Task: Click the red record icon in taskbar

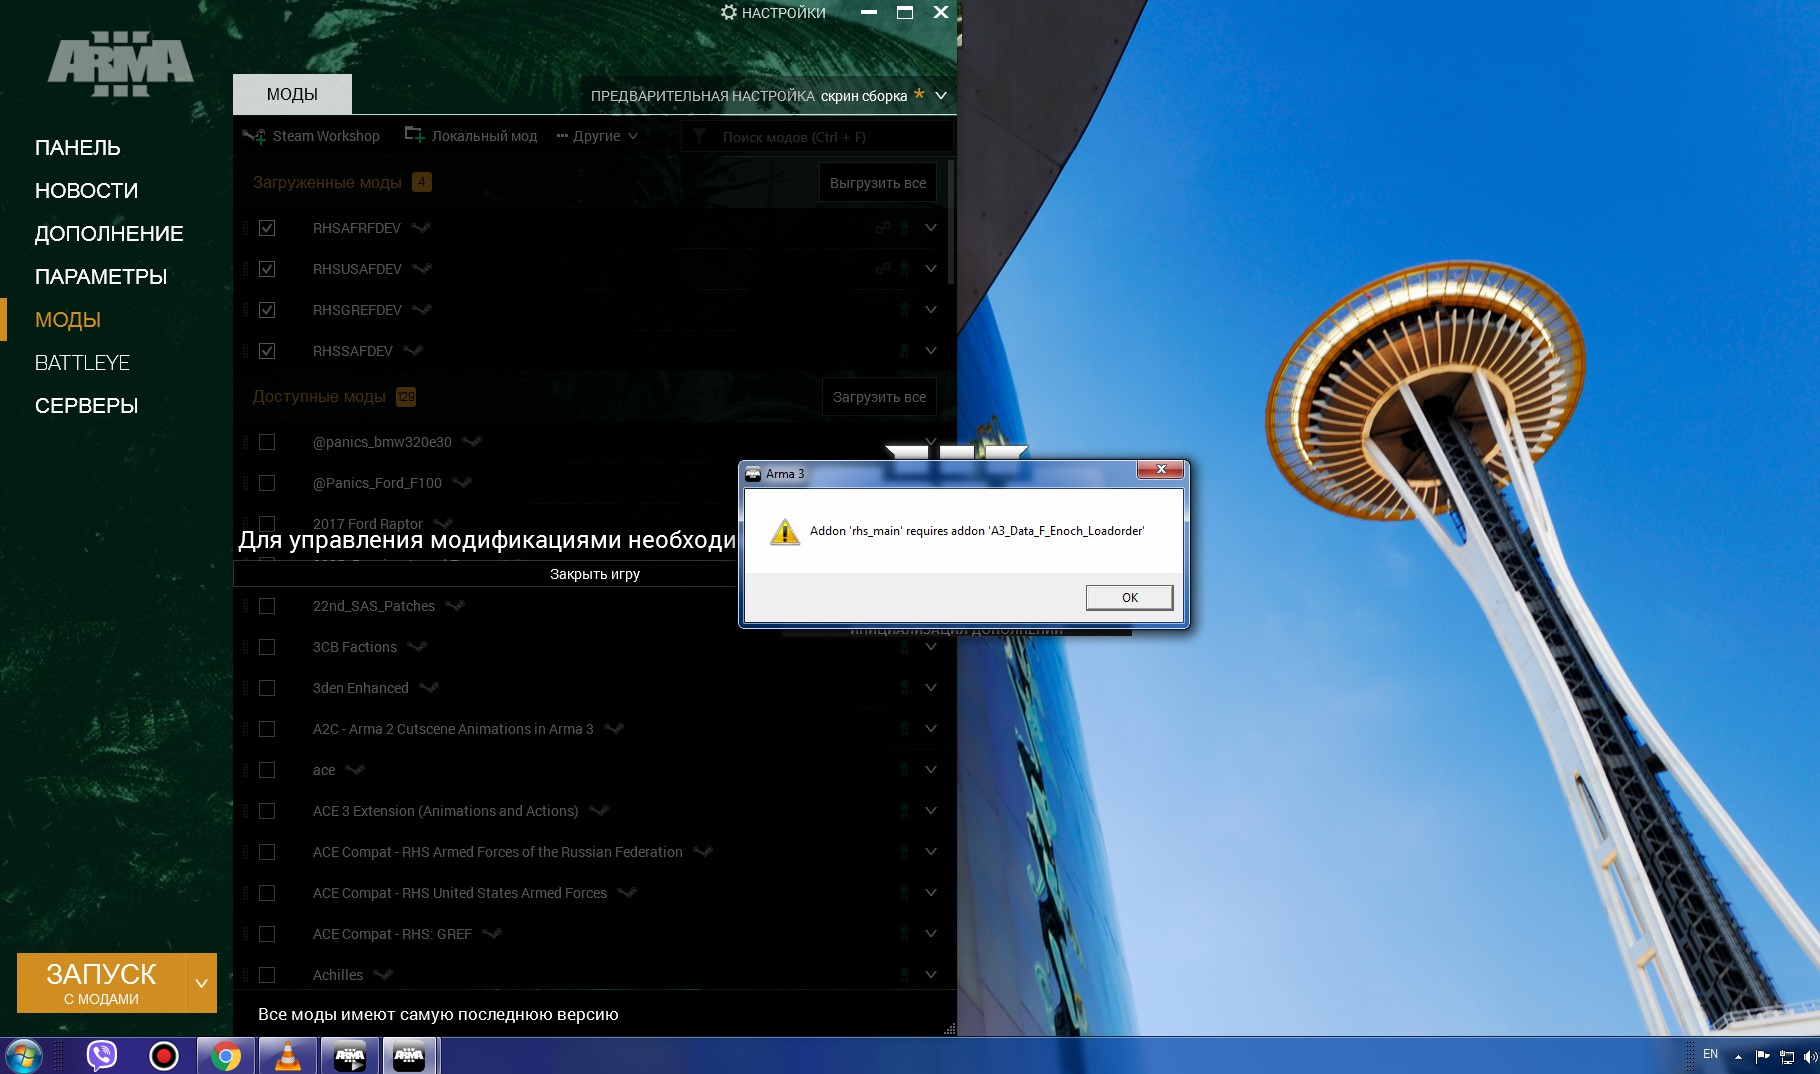Action: pyautogui.click(x=164, y=1056)
